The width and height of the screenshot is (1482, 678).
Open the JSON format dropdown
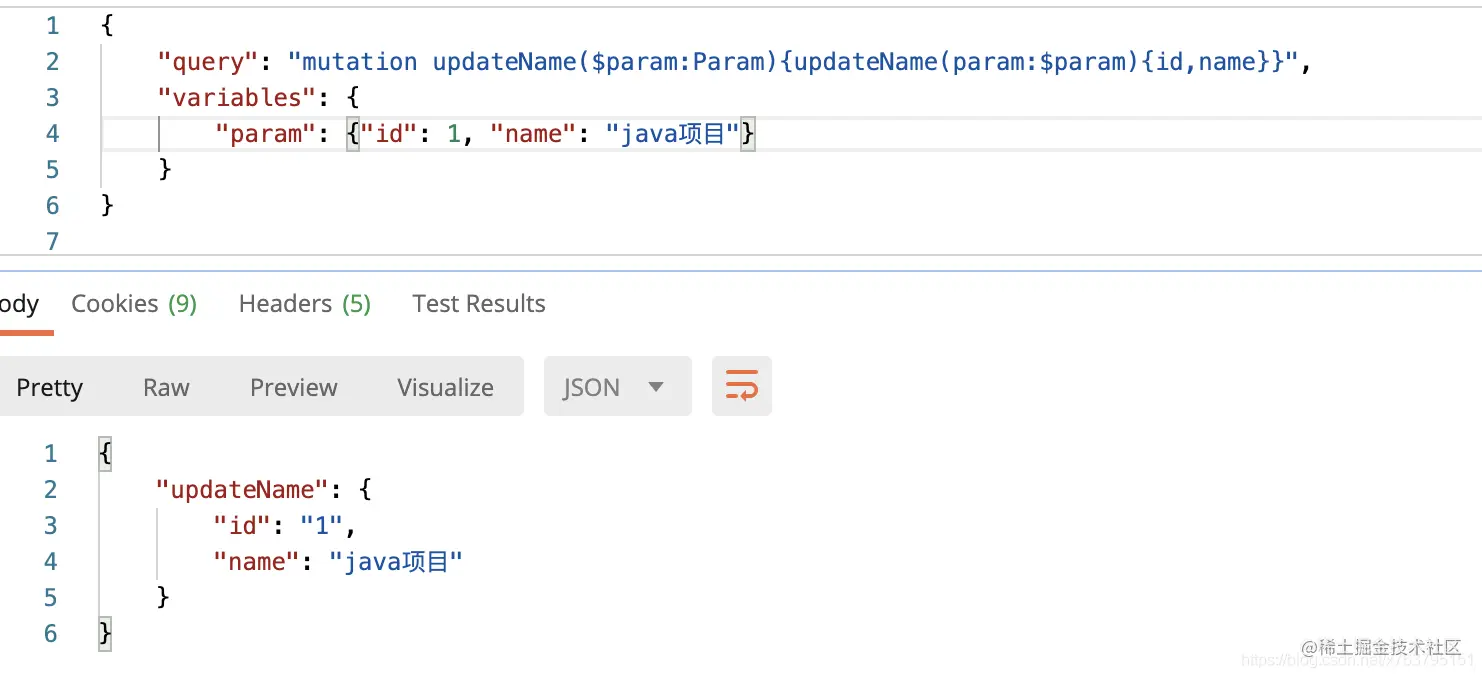pos(617,386)
